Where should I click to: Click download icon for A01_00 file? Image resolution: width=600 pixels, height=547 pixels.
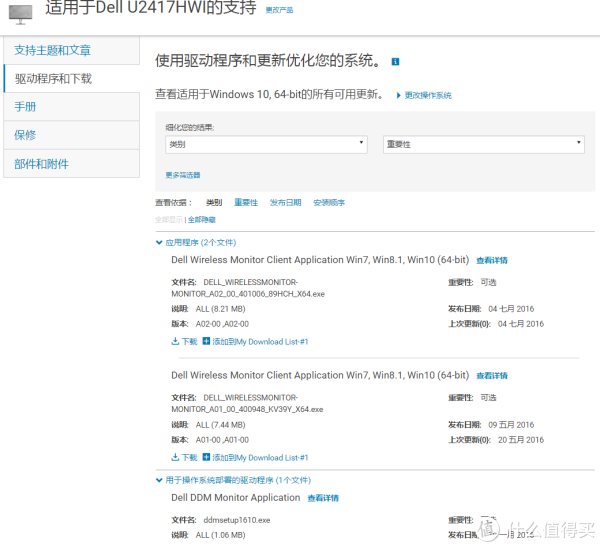click(175, 457)
